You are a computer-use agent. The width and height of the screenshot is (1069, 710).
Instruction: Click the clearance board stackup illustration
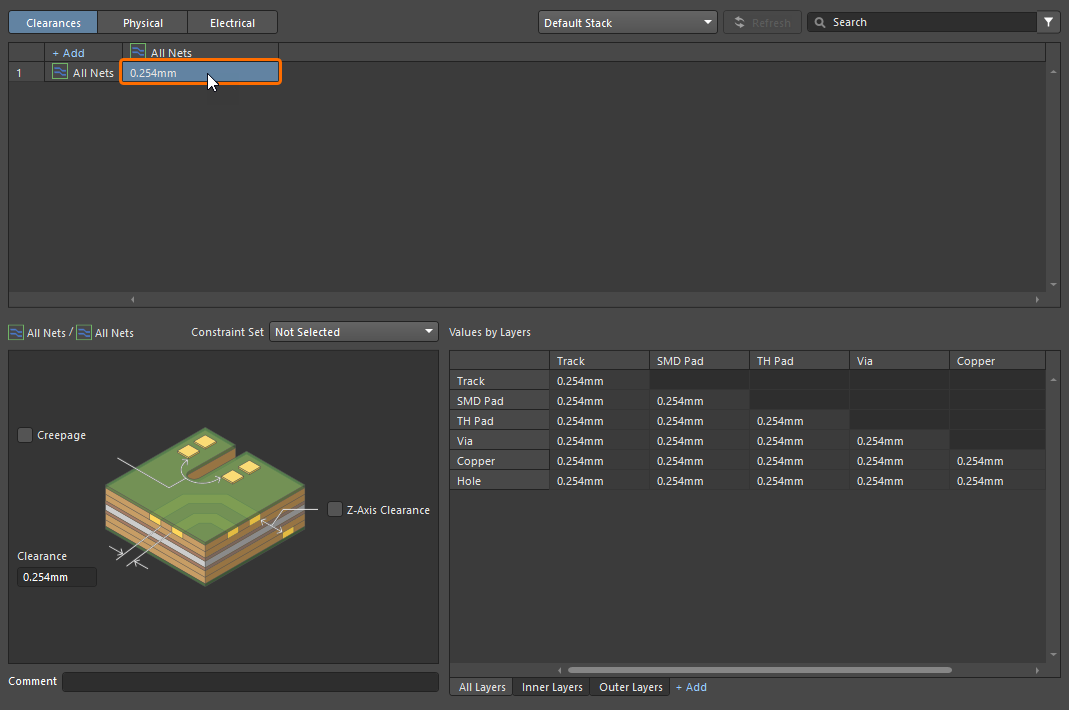point(205,508)
